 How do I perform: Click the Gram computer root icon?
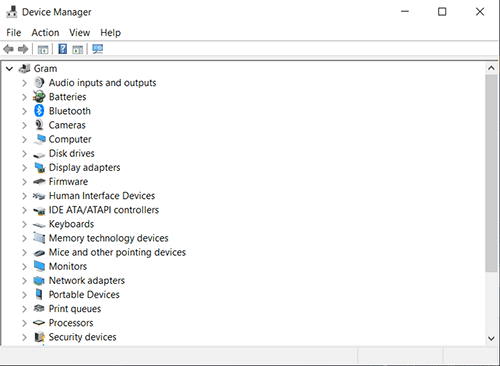24,68
